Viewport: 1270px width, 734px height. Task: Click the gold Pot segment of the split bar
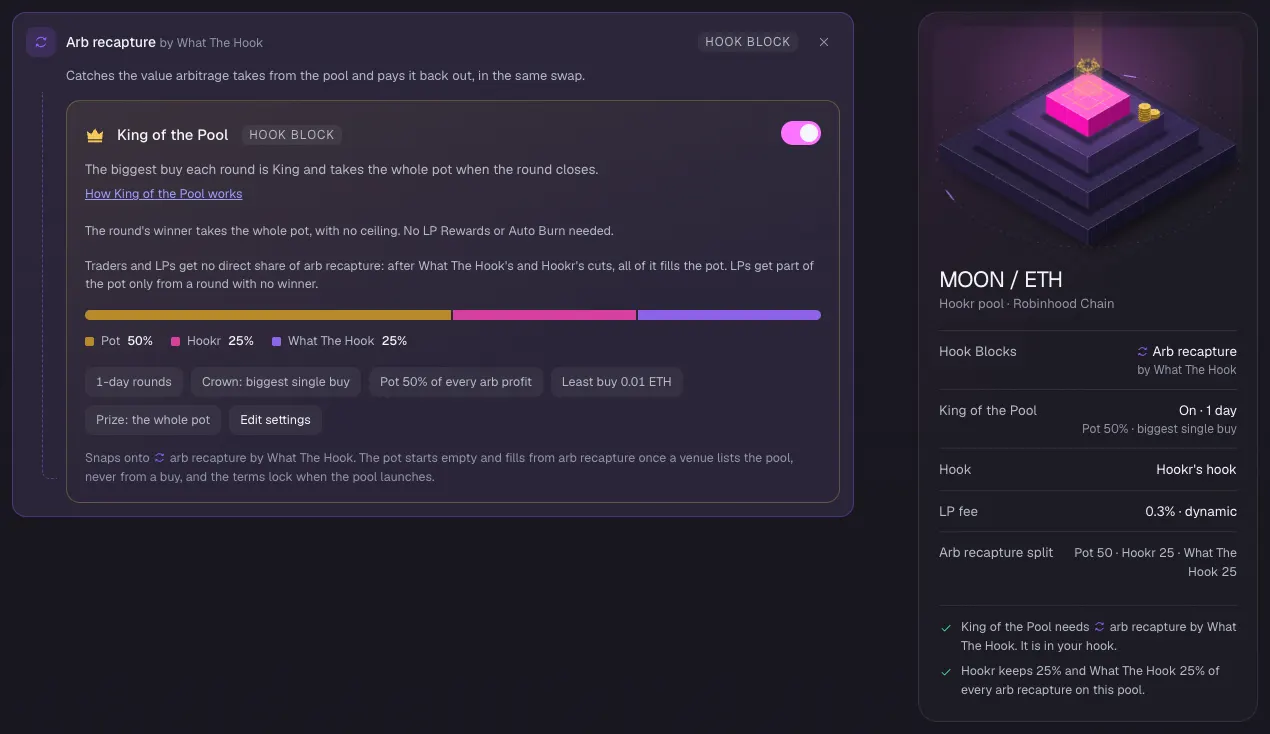tap(268, 315)
